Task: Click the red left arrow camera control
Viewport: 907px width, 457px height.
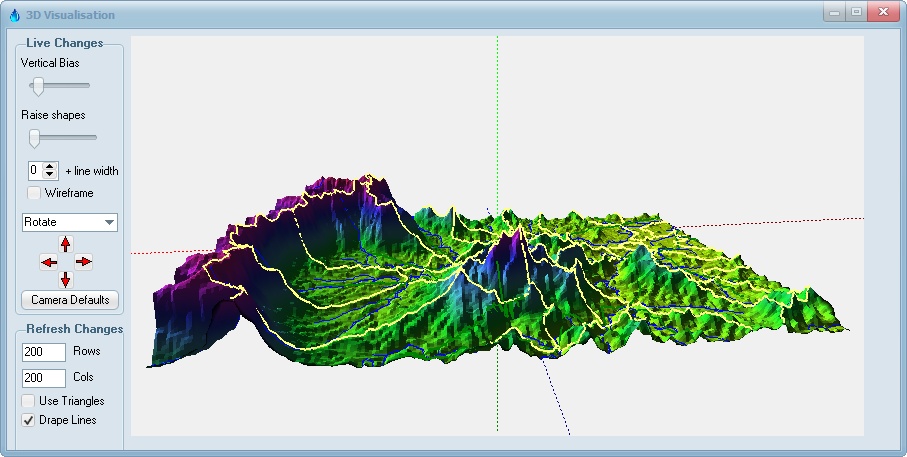Action: coord(49,262)
